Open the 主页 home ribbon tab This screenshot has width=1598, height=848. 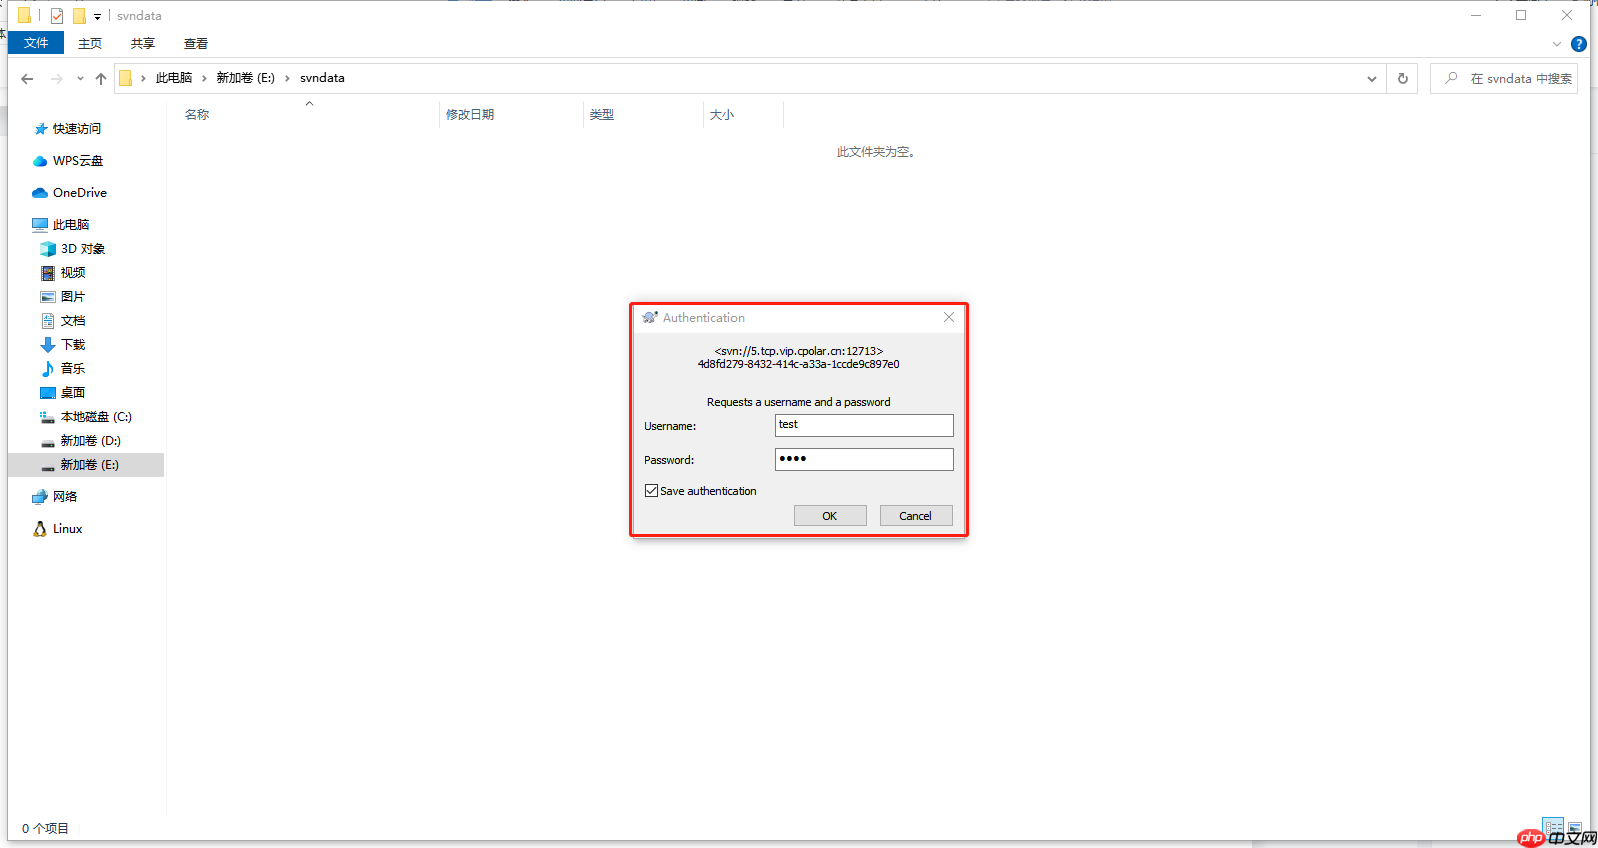90,43
